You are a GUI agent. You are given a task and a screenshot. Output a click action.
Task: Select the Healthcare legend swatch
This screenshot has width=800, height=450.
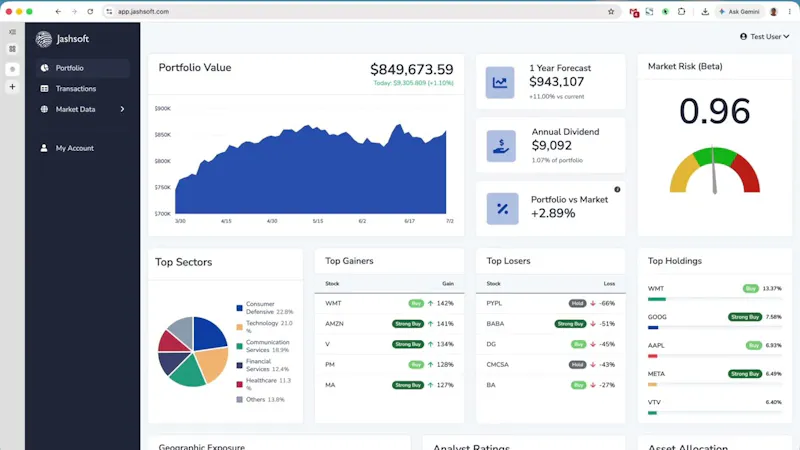pyautogui.click(x=239, y=384)
